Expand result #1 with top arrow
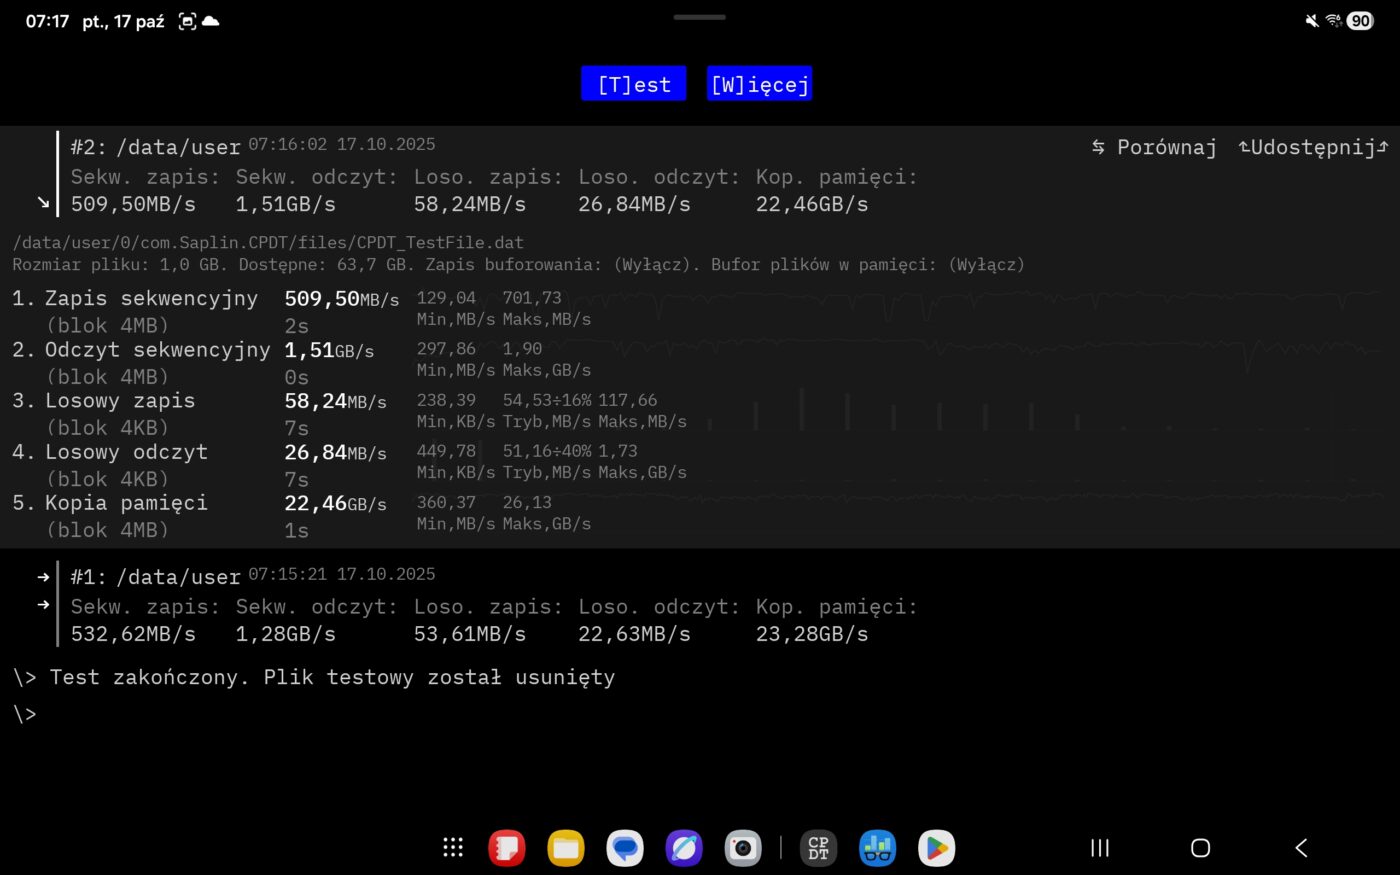This screenshot has width=1400, height=875. (43, 577)
